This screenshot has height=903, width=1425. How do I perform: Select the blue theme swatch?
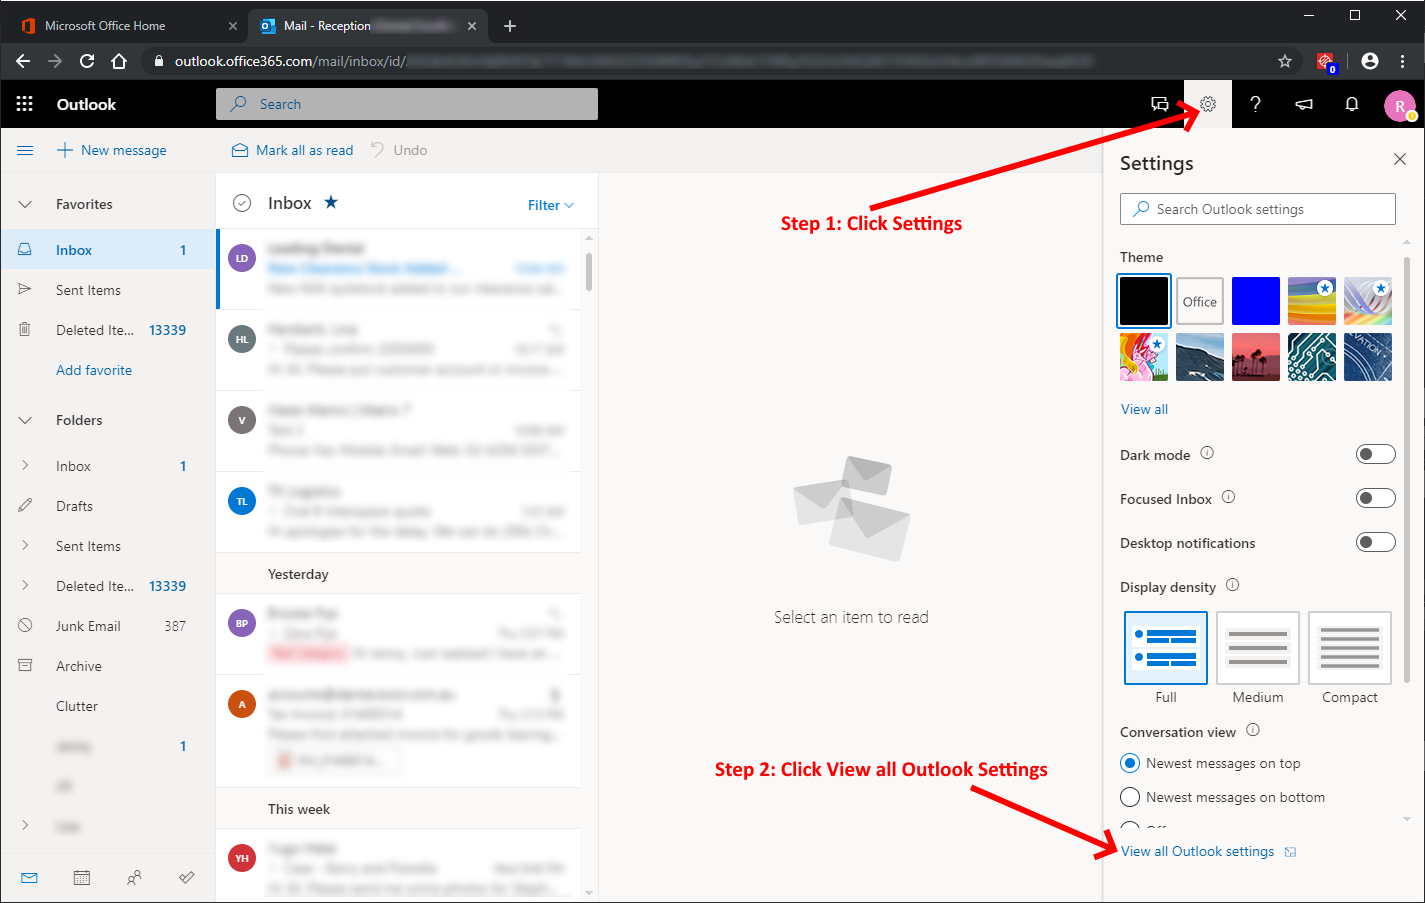coord(1256,301)
